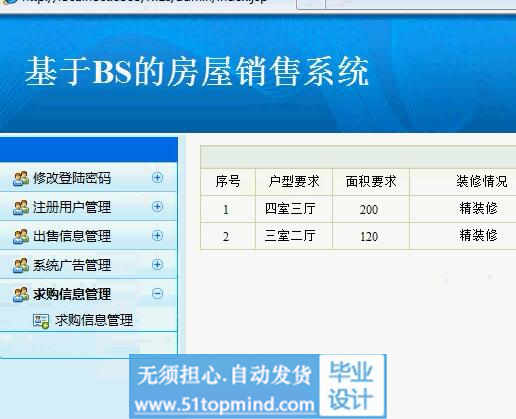Click the card icon next to 求购信息管理 submenu
Viewport: 516px width, 419px height.
click(x=41, y=321)
